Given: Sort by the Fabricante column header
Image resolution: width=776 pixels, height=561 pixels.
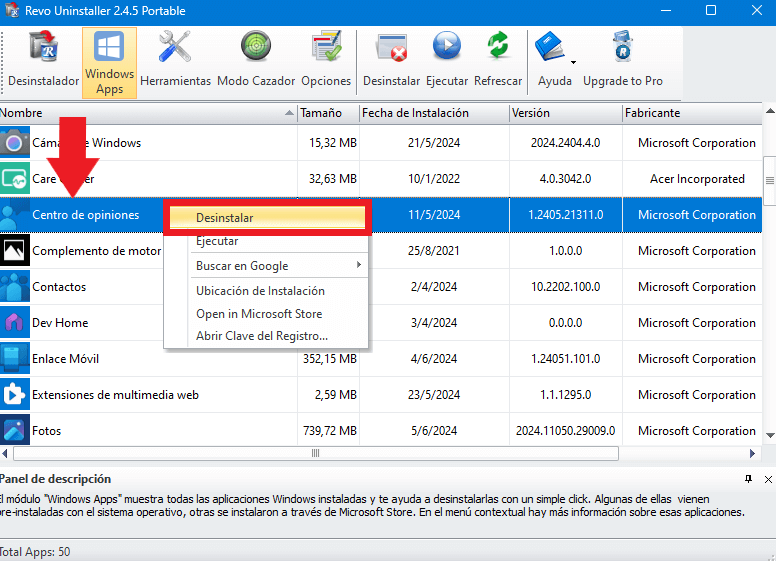Looking at the screenshot, I should point(692,113).
